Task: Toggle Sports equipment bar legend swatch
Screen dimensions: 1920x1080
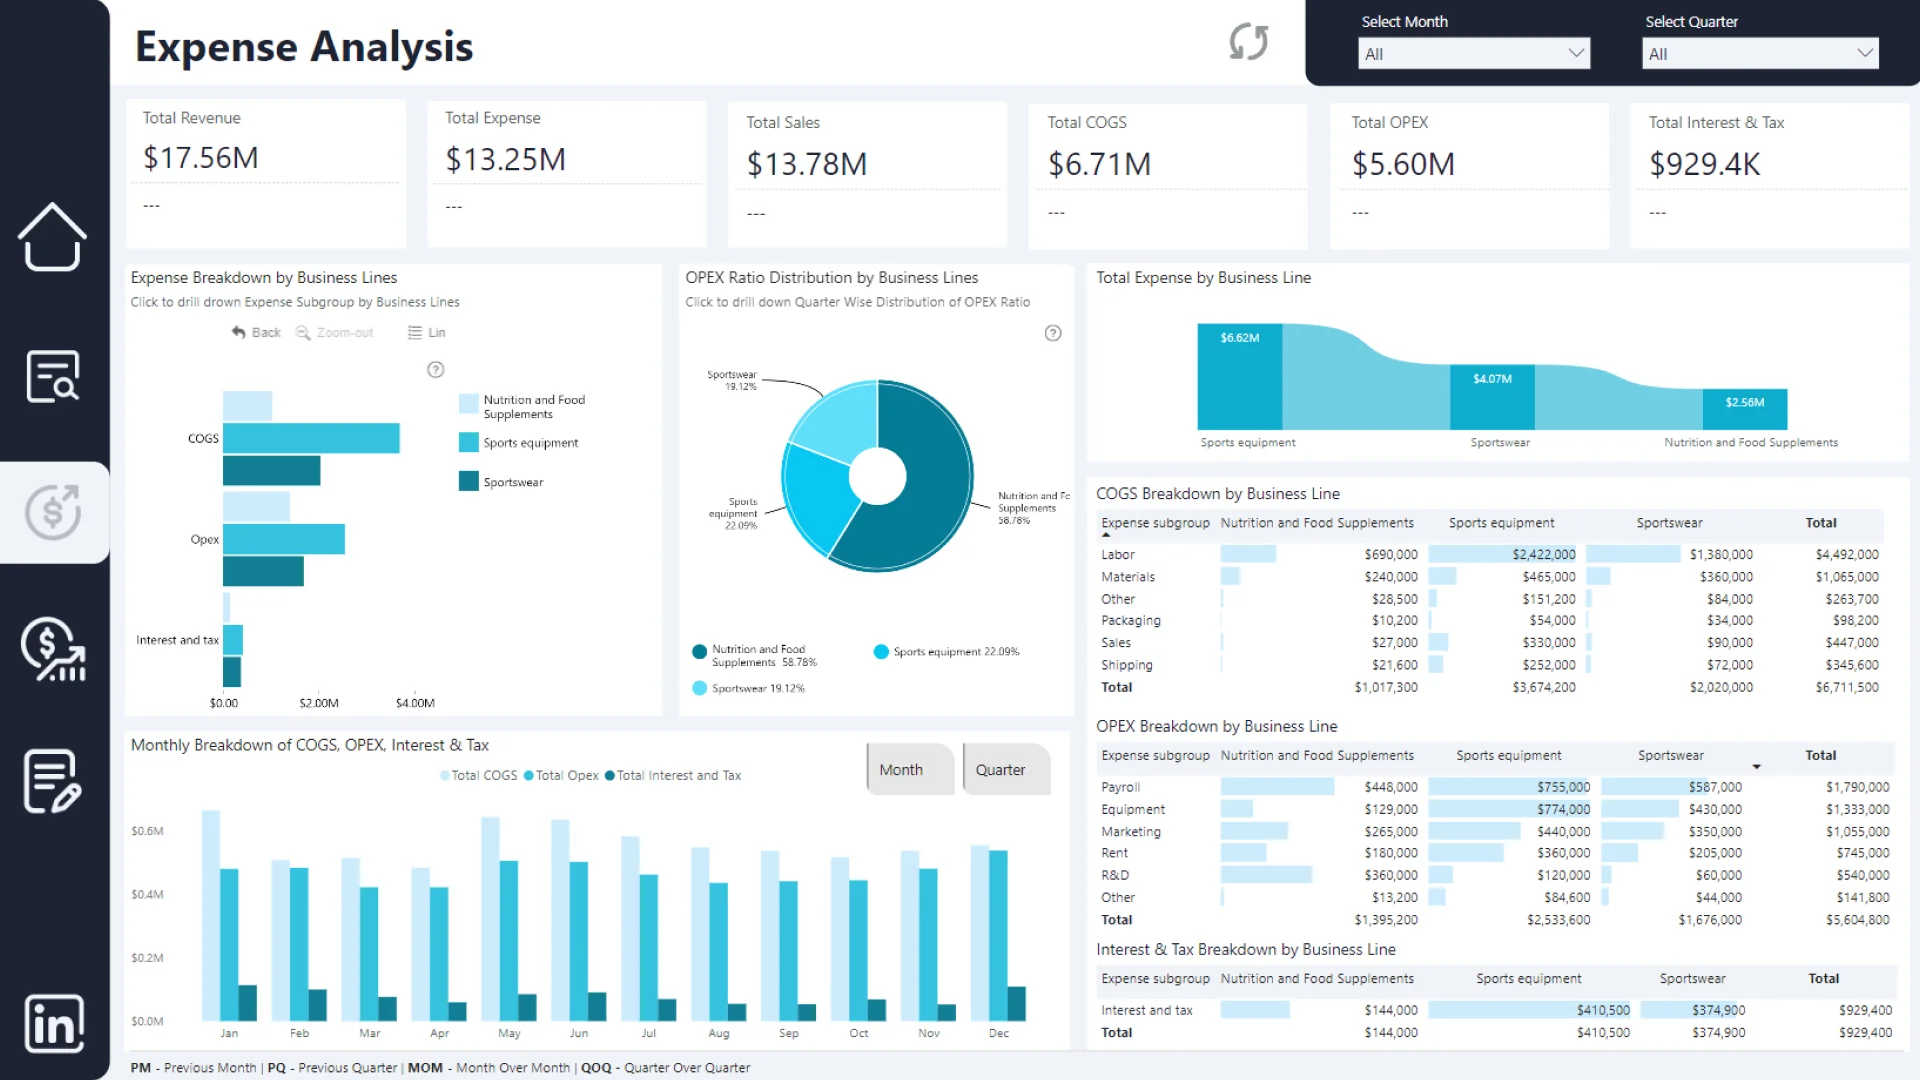Action: [468, 442]
